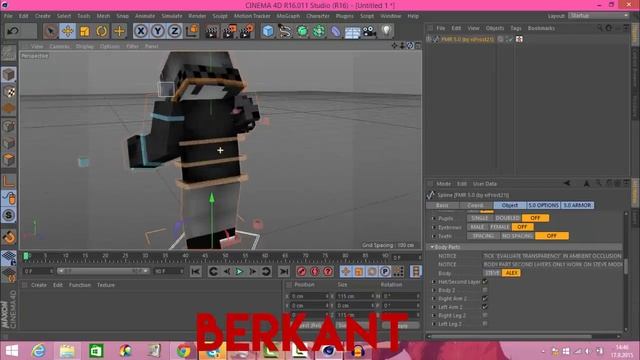Open the MoGraph menu
The image size is (640, 360).
click(x=288, y=16)
